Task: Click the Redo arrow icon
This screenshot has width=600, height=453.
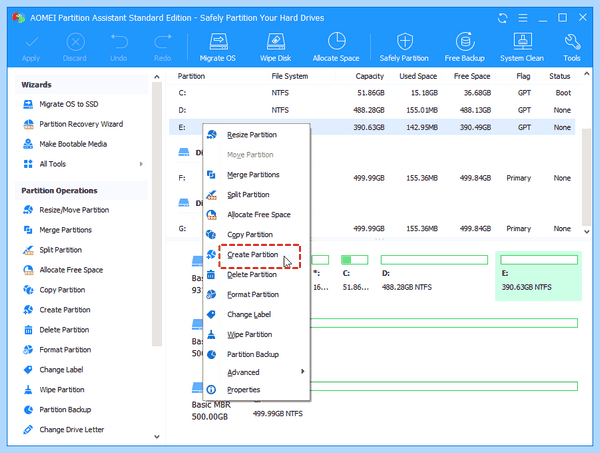Action: click(163, 42)
